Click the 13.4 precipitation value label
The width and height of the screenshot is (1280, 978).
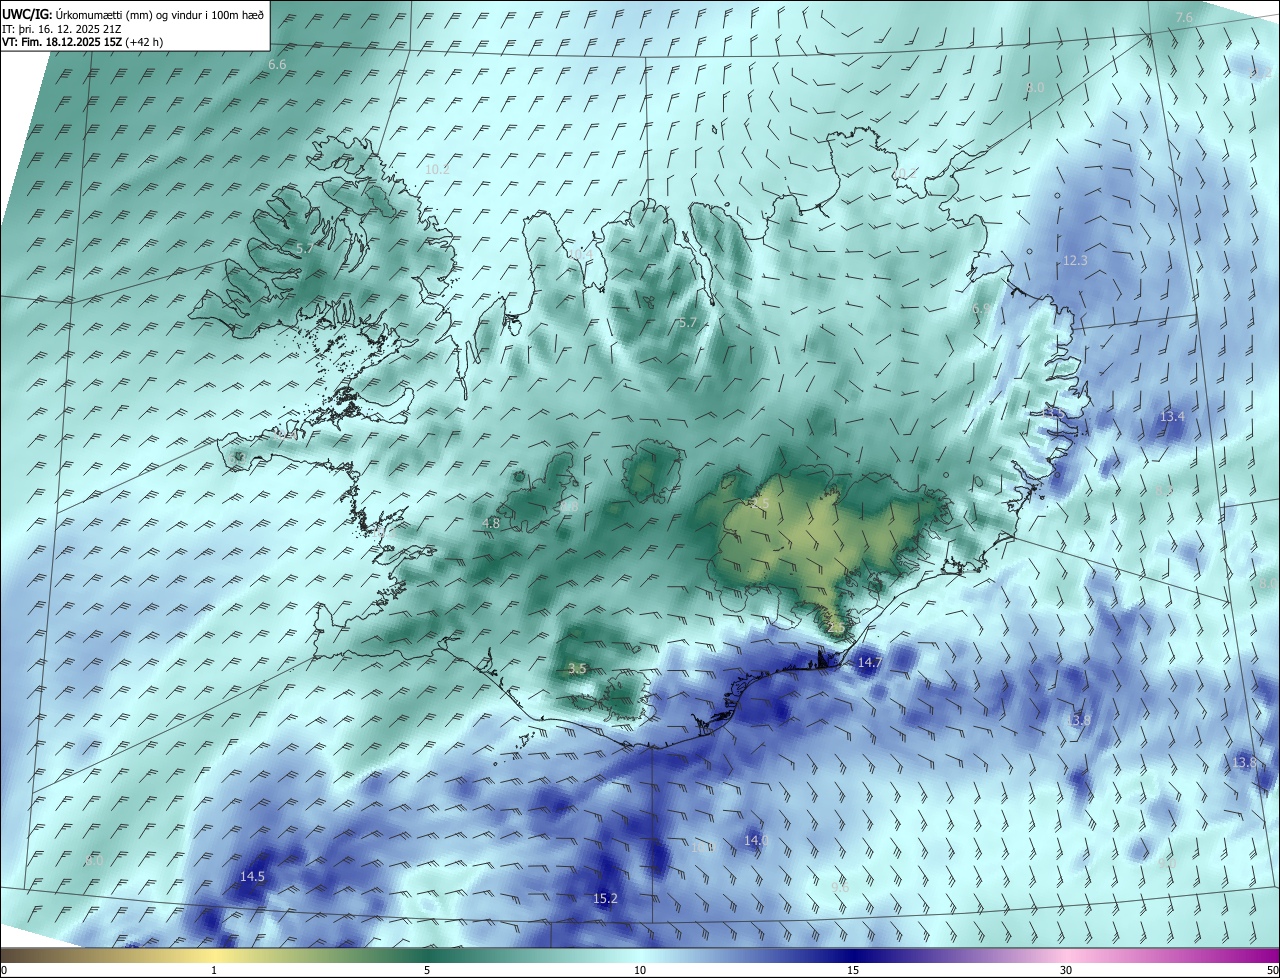pos(1172,416)
